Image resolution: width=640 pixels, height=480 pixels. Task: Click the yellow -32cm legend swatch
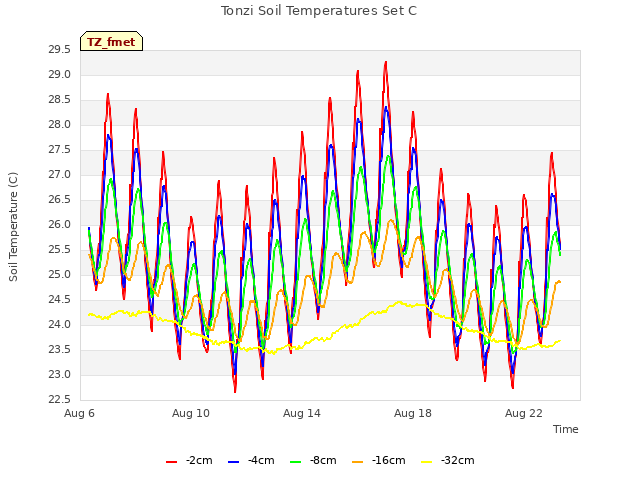coord(427,462)
